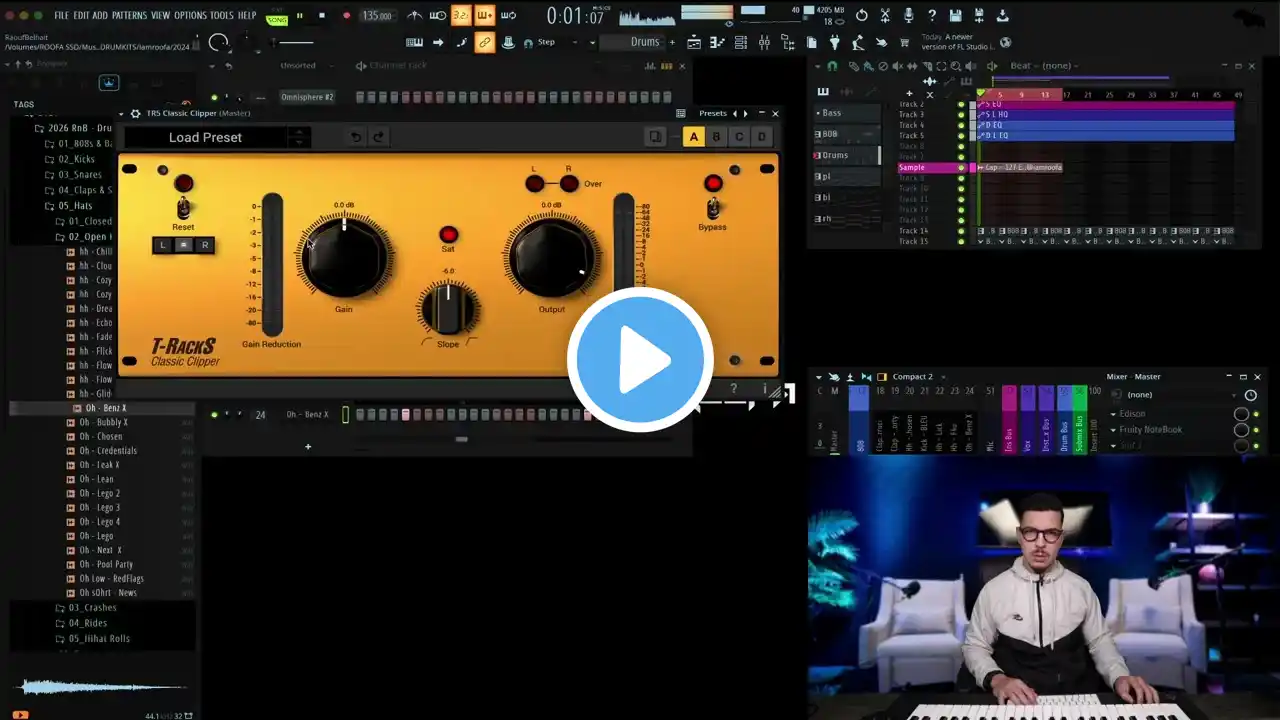Open the ADD menu
The width and height of the screenshot is (1280, 720).
[x=100, y=15]
